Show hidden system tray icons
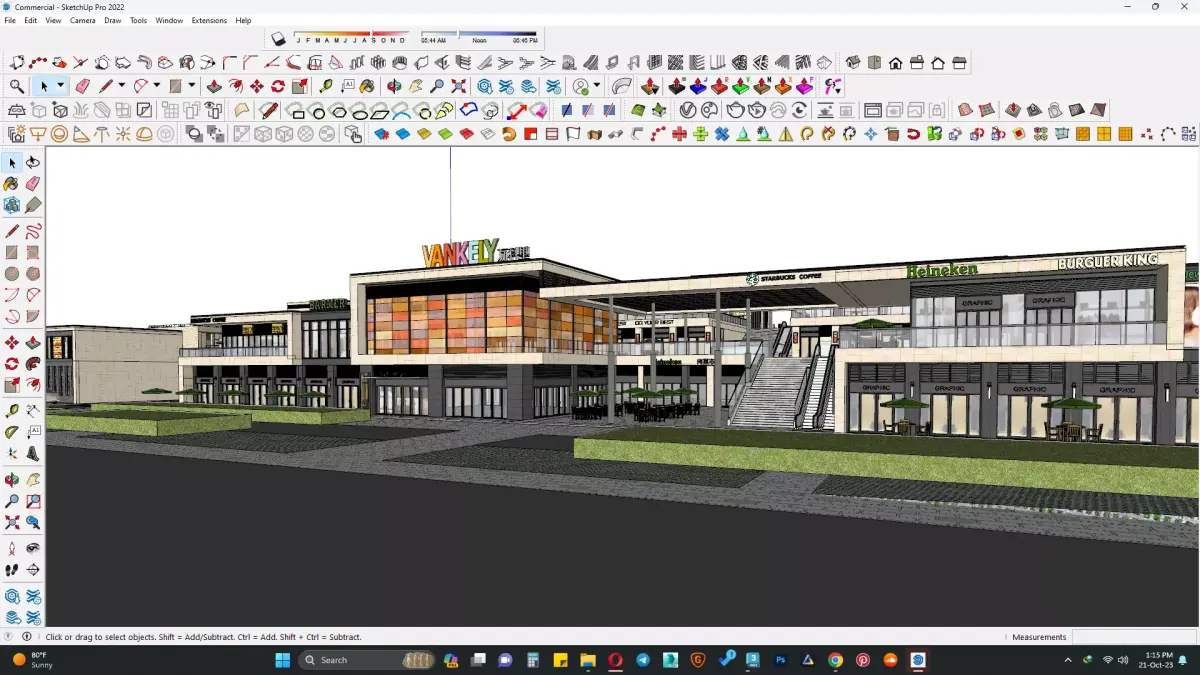Screen dimensions: 1200x675 click(x=1068, y=660)
